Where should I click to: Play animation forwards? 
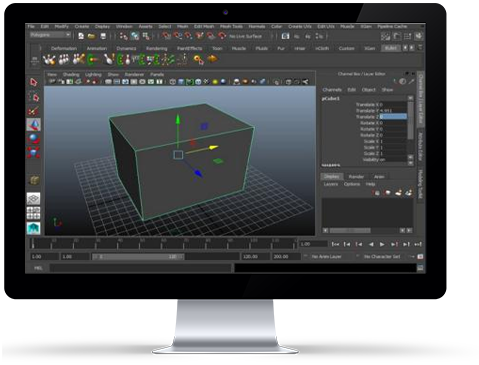[x=382, y=244]
